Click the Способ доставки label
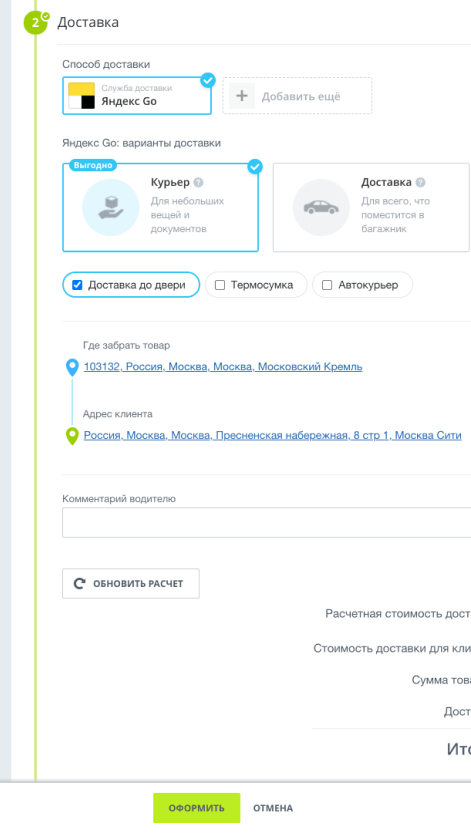Image resolution: width=471 pixels, height=833 pixels. click(106, 64)
